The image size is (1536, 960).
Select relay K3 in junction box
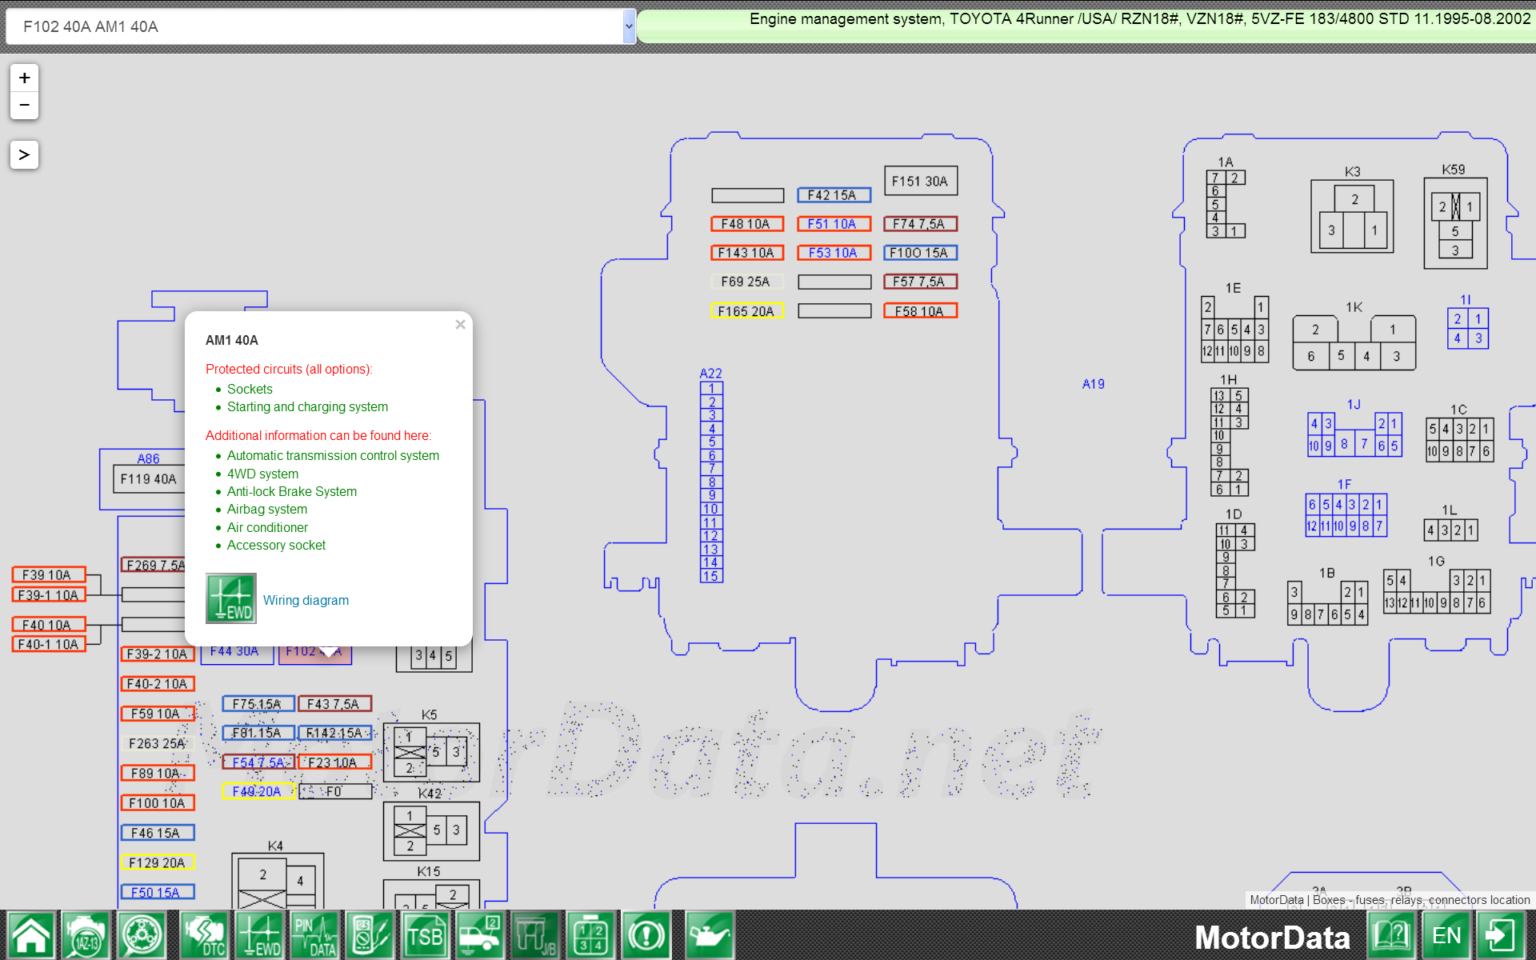pos(1353,216)
